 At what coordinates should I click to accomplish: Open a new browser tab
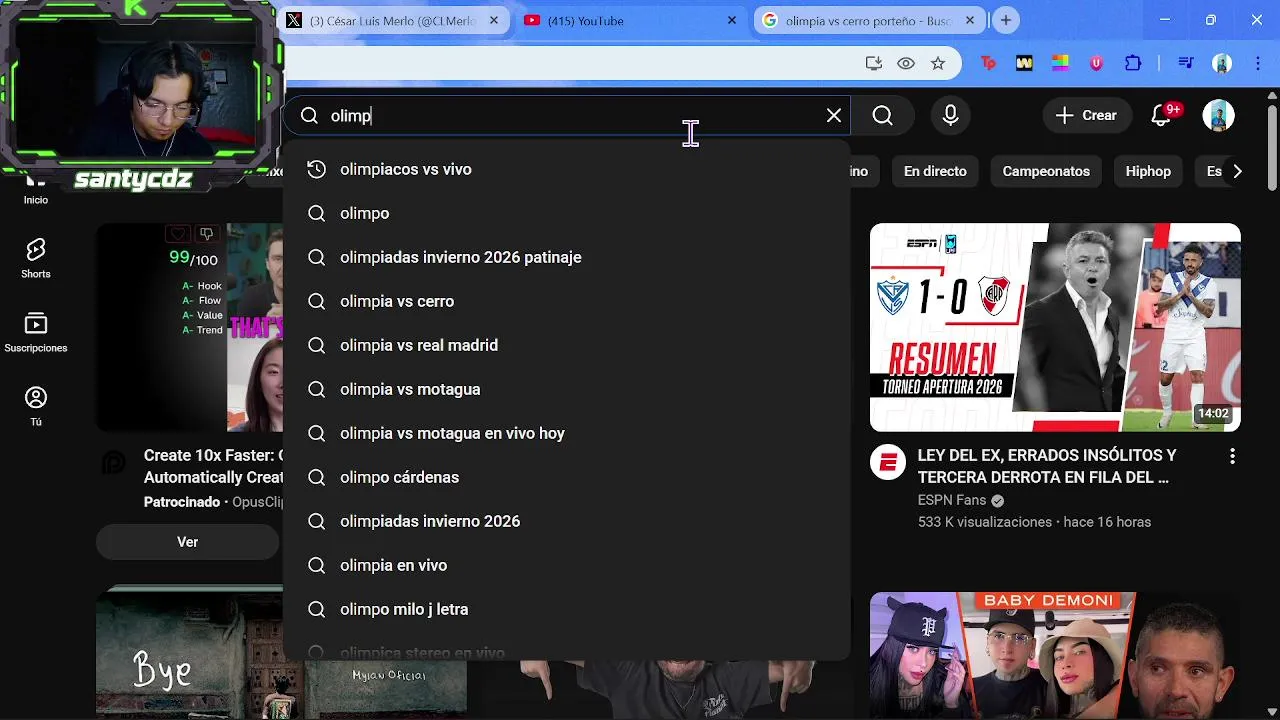(1006, 20)
